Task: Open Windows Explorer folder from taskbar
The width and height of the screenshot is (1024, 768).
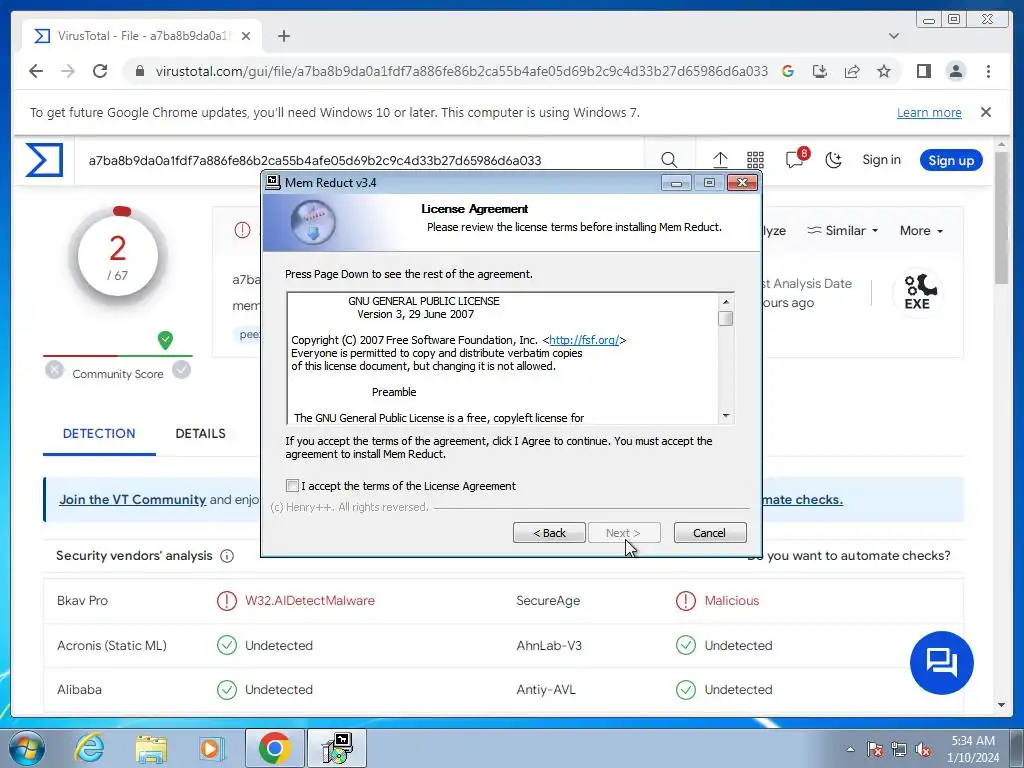Action: [x=152, y=748]
